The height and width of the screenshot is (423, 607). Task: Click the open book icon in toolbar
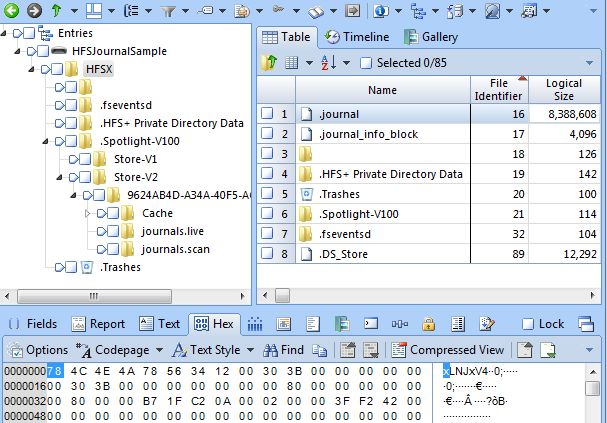pyautogui.click(x=316, y=12)
